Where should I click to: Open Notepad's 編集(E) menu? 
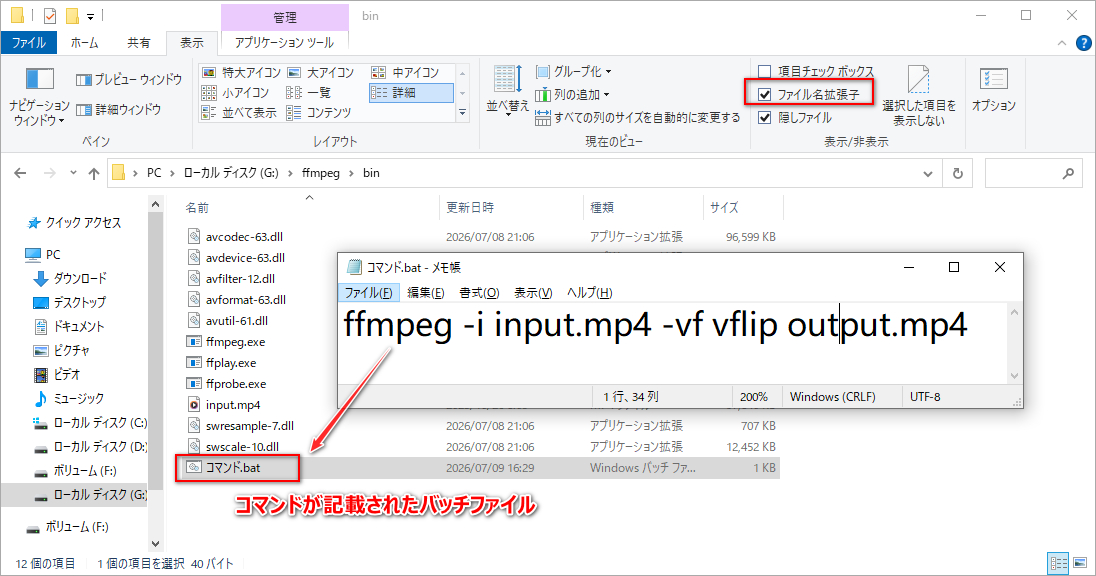point(426,293)
